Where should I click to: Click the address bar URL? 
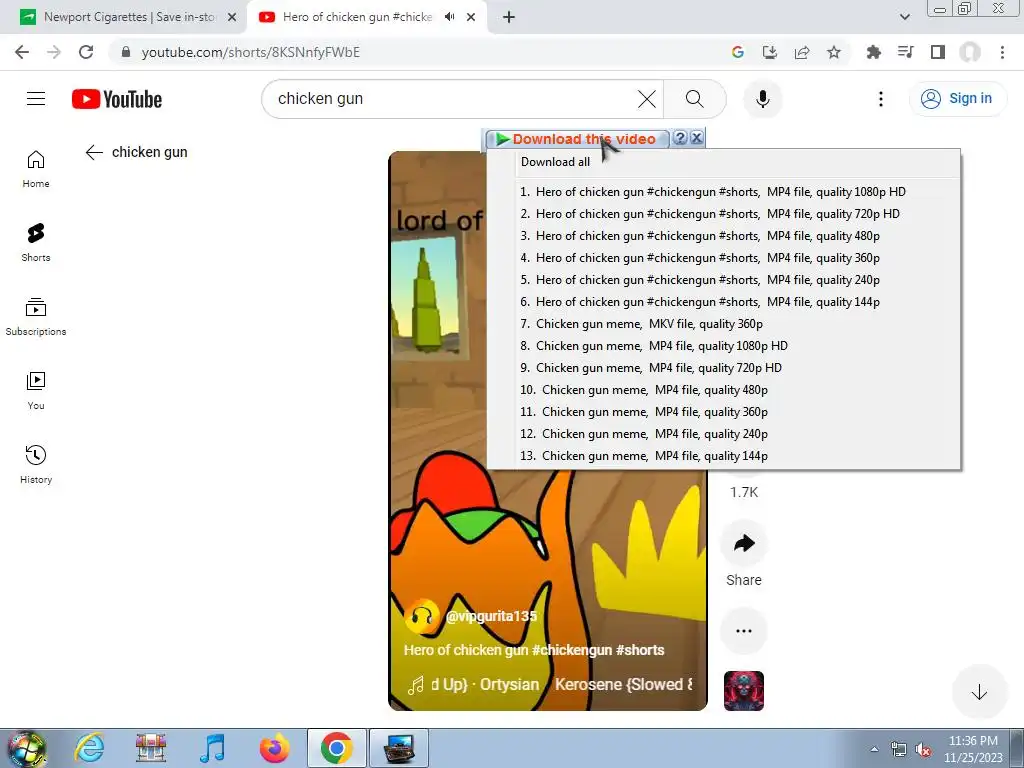click(251, 52)
